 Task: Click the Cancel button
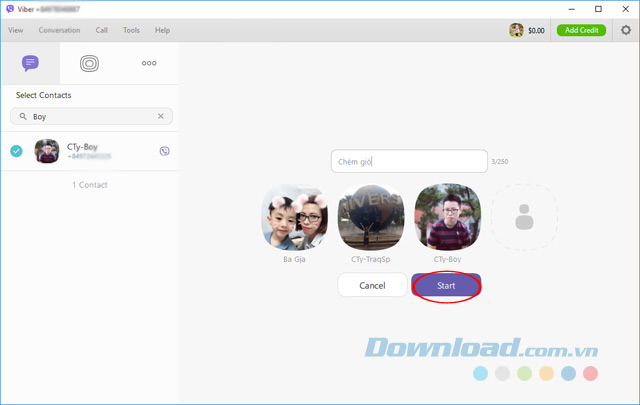point(372,285)
